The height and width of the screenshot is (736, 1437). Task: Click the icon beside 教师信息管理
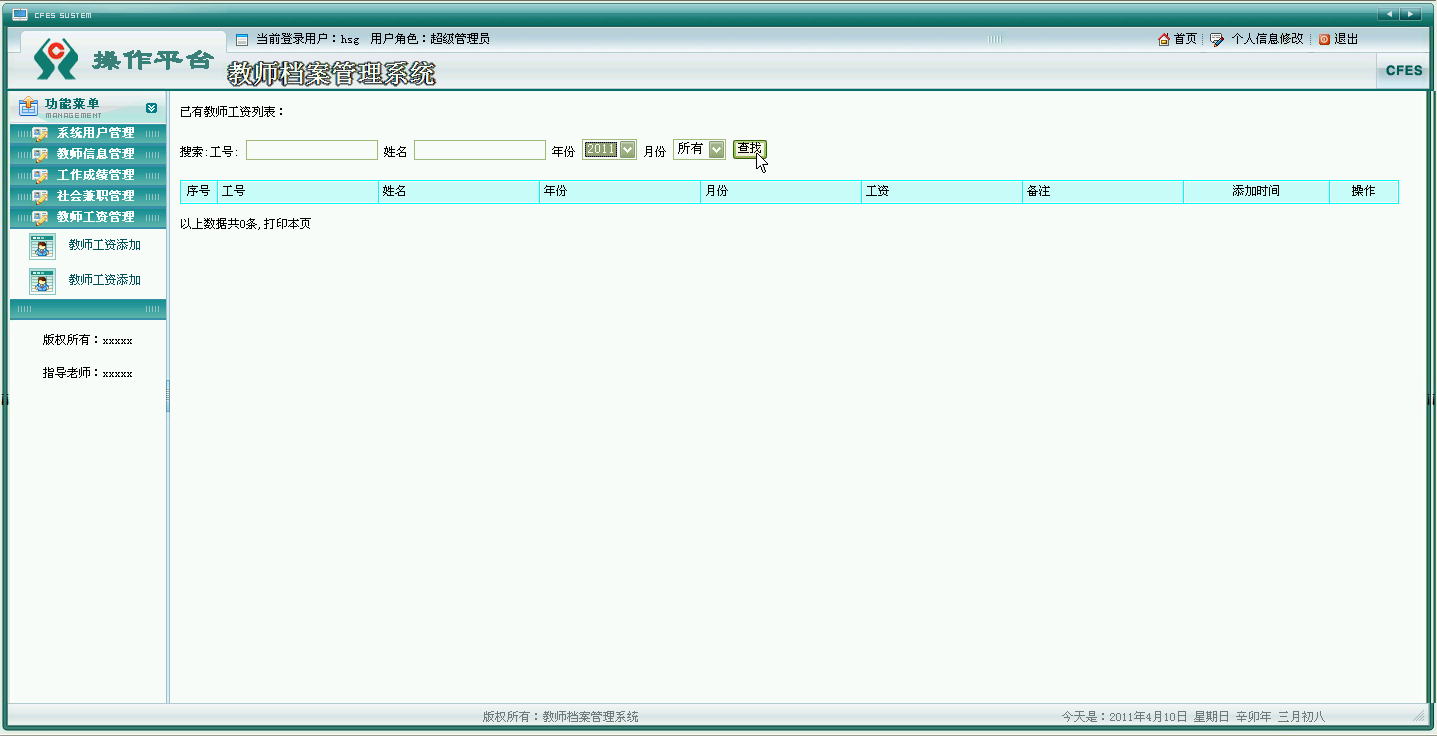(x=40, y=154)
